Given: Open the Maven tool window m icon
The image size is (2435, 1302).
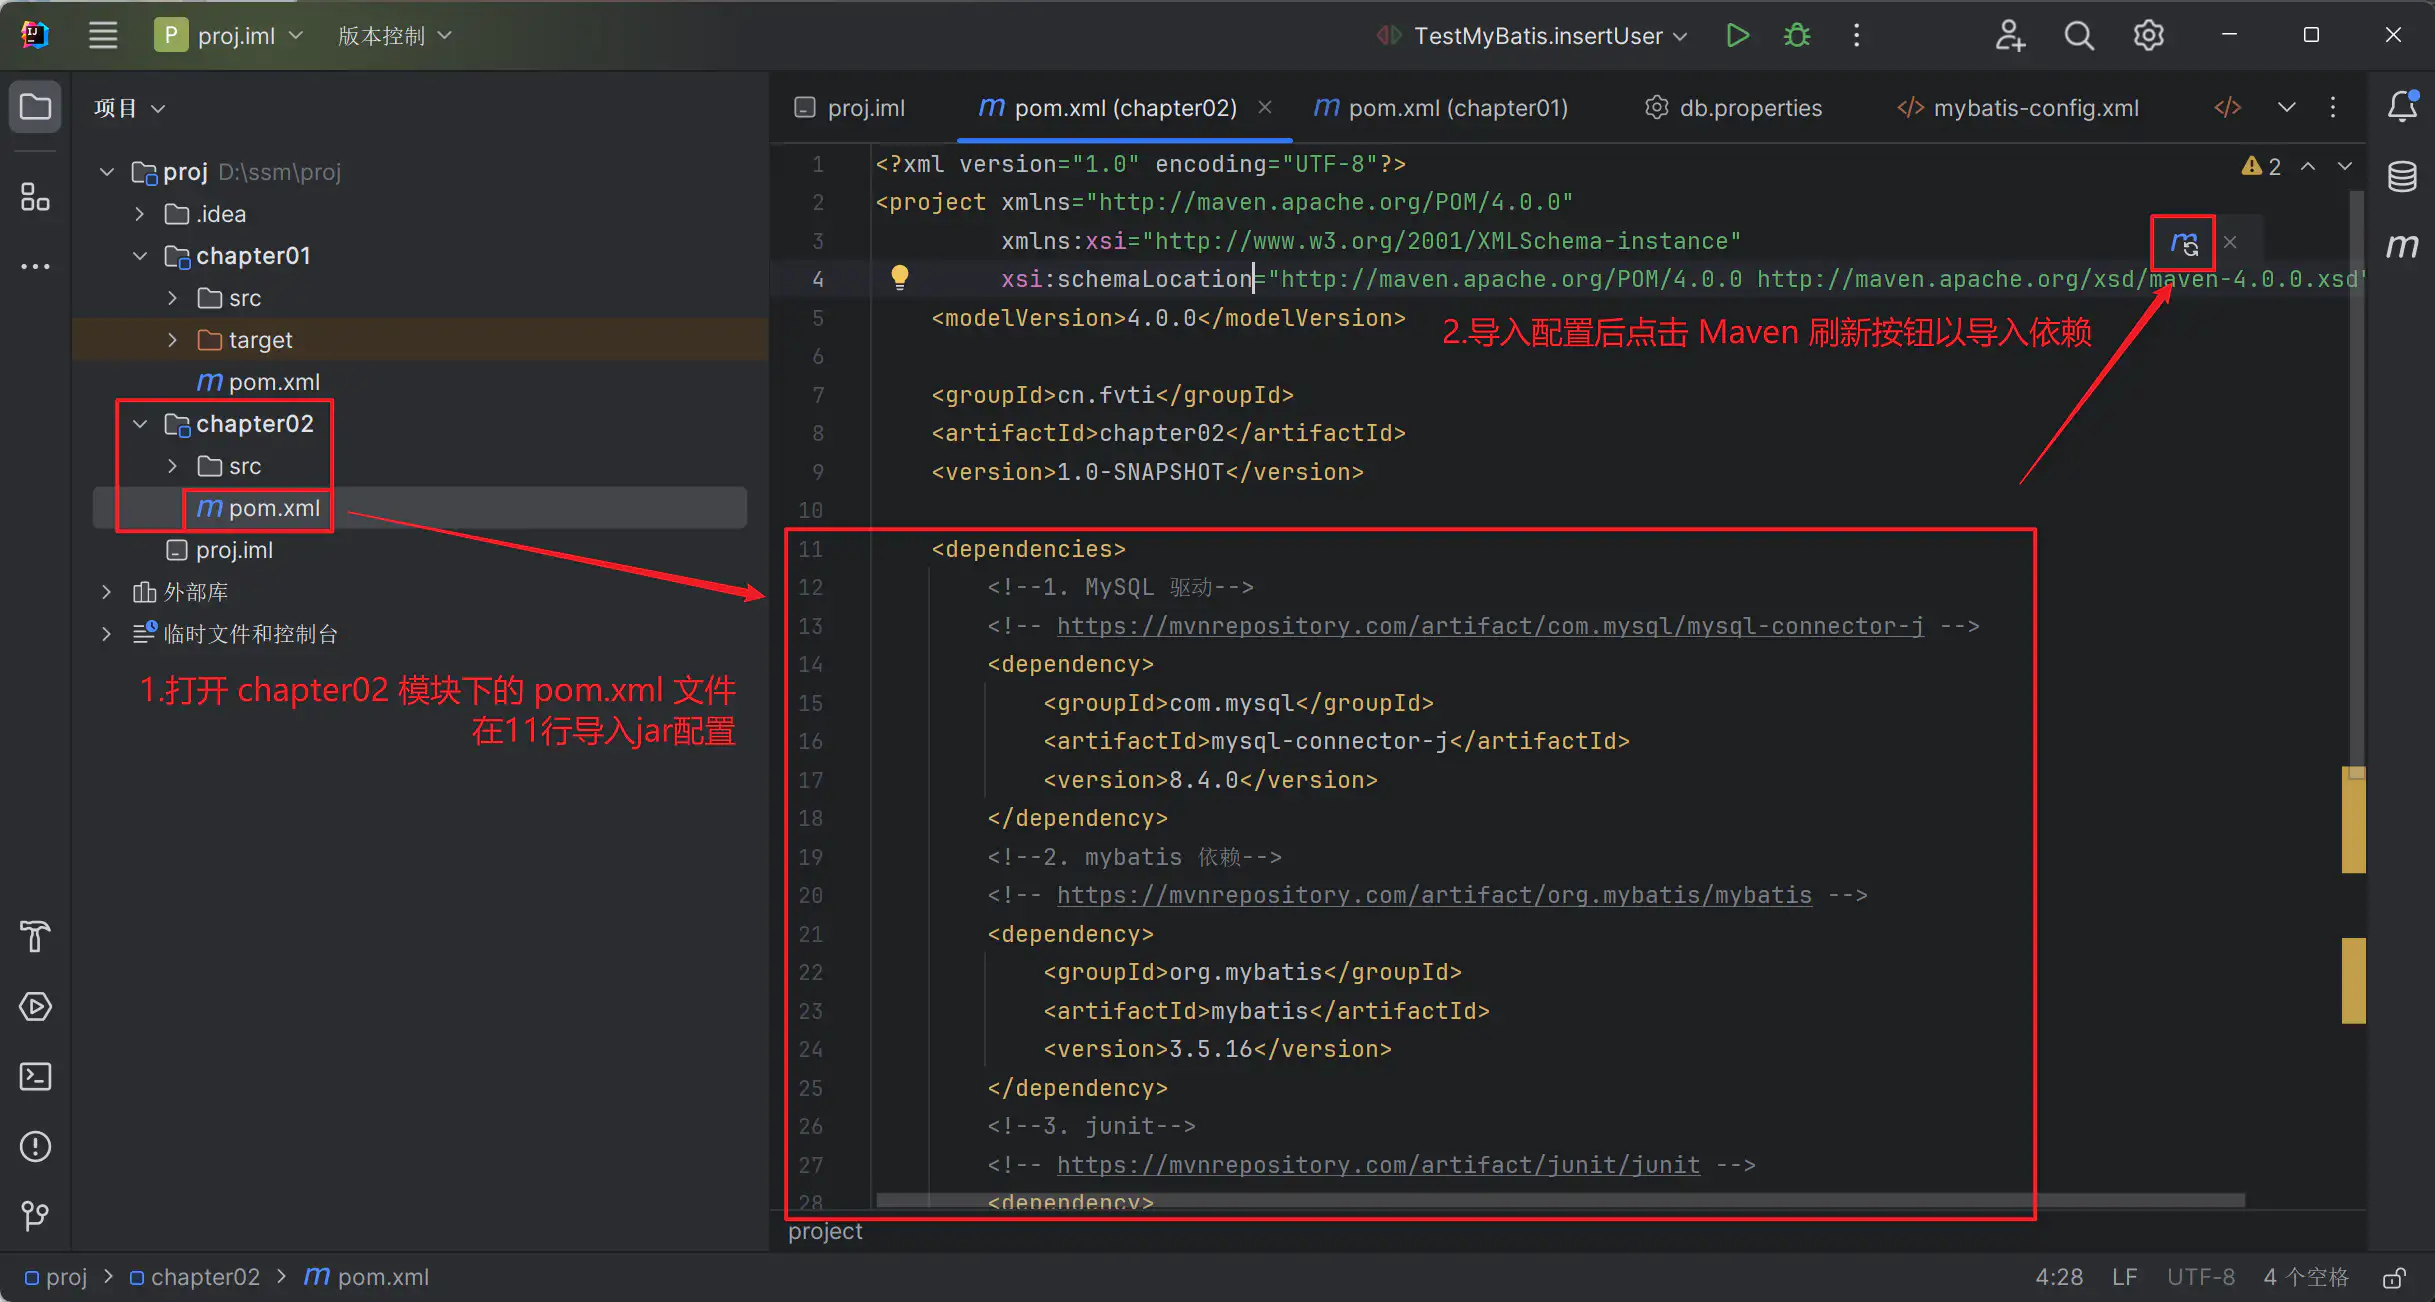Looking at the screenshot, I should [x=2402, y=246].
